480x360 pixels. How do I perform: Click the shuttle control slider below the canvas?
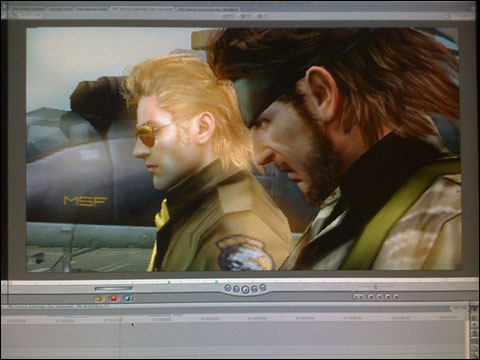114,288
